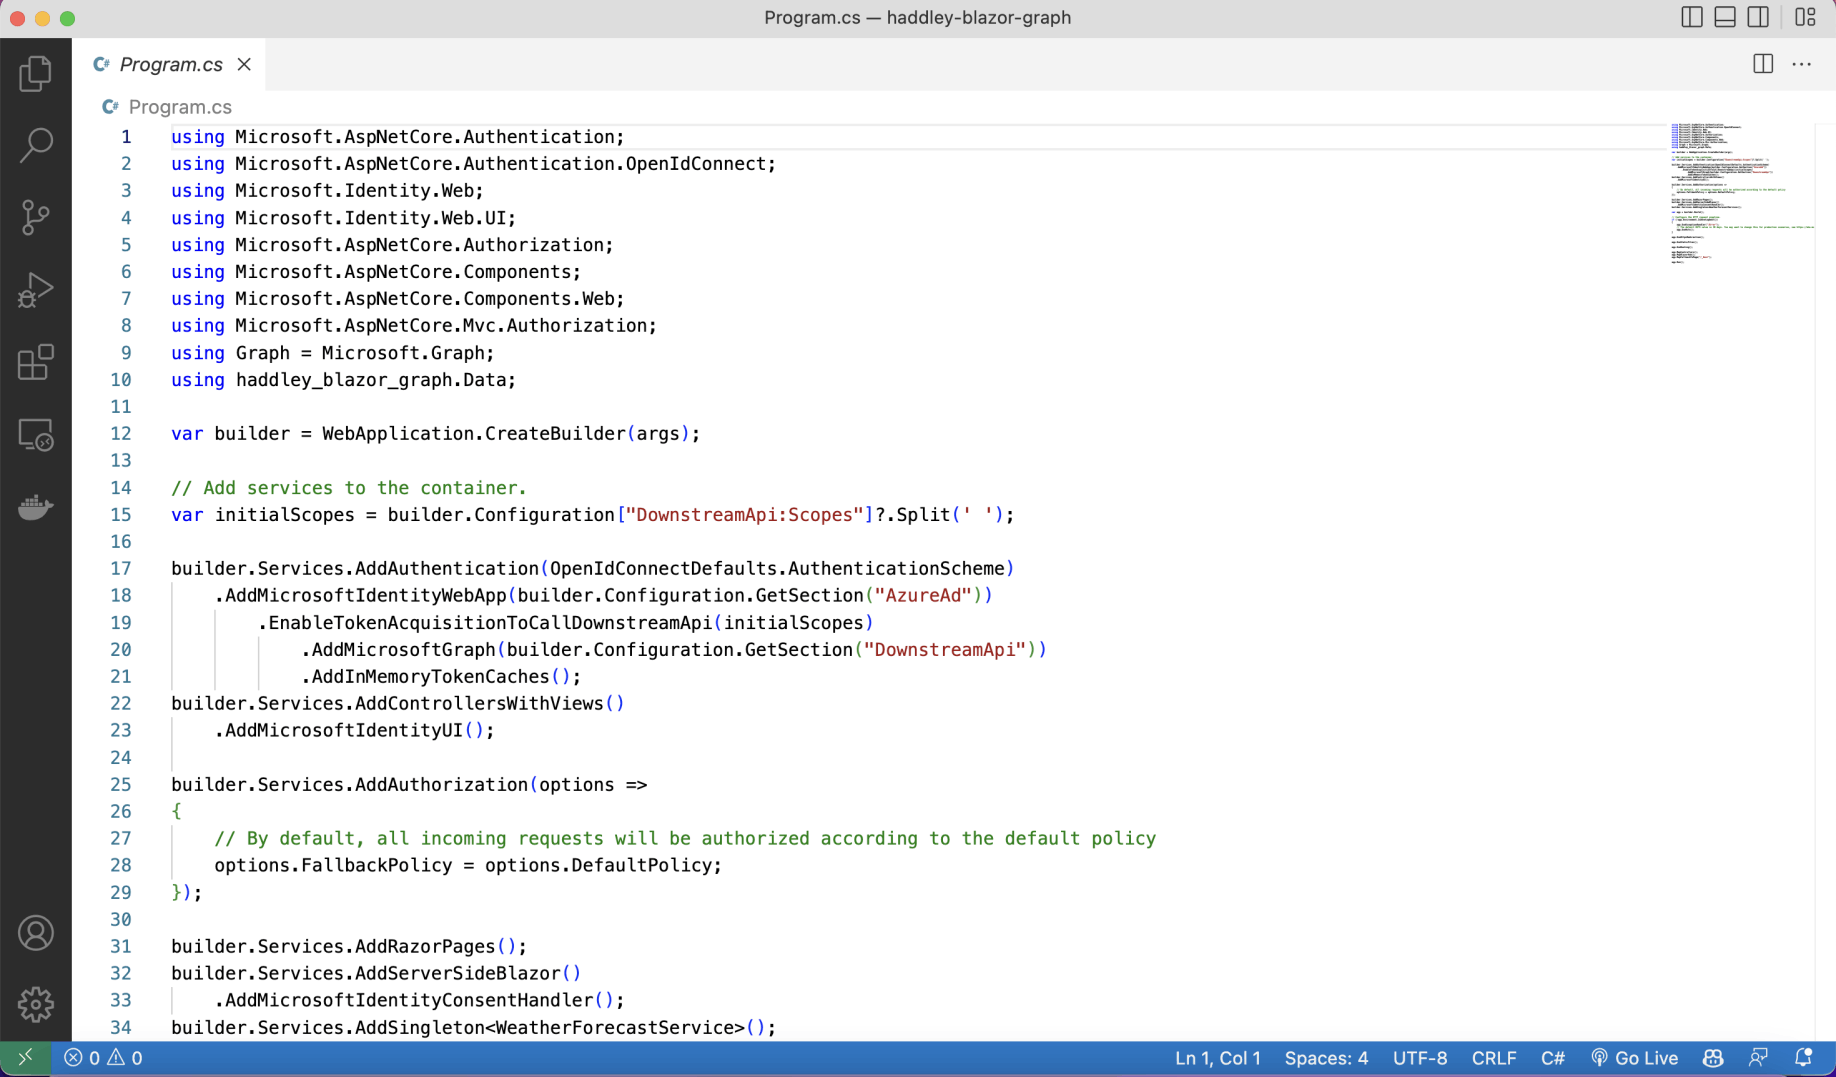Image resolution: width=1836 pixels, height=1077 pixels.
Task: Open the C# language mode picker
Action: [1554, 1057]
